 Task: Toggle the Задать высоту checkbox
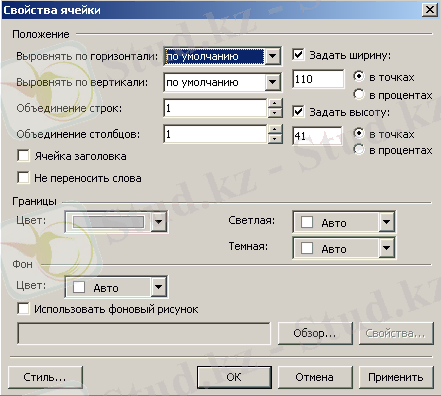pos(298,111)
